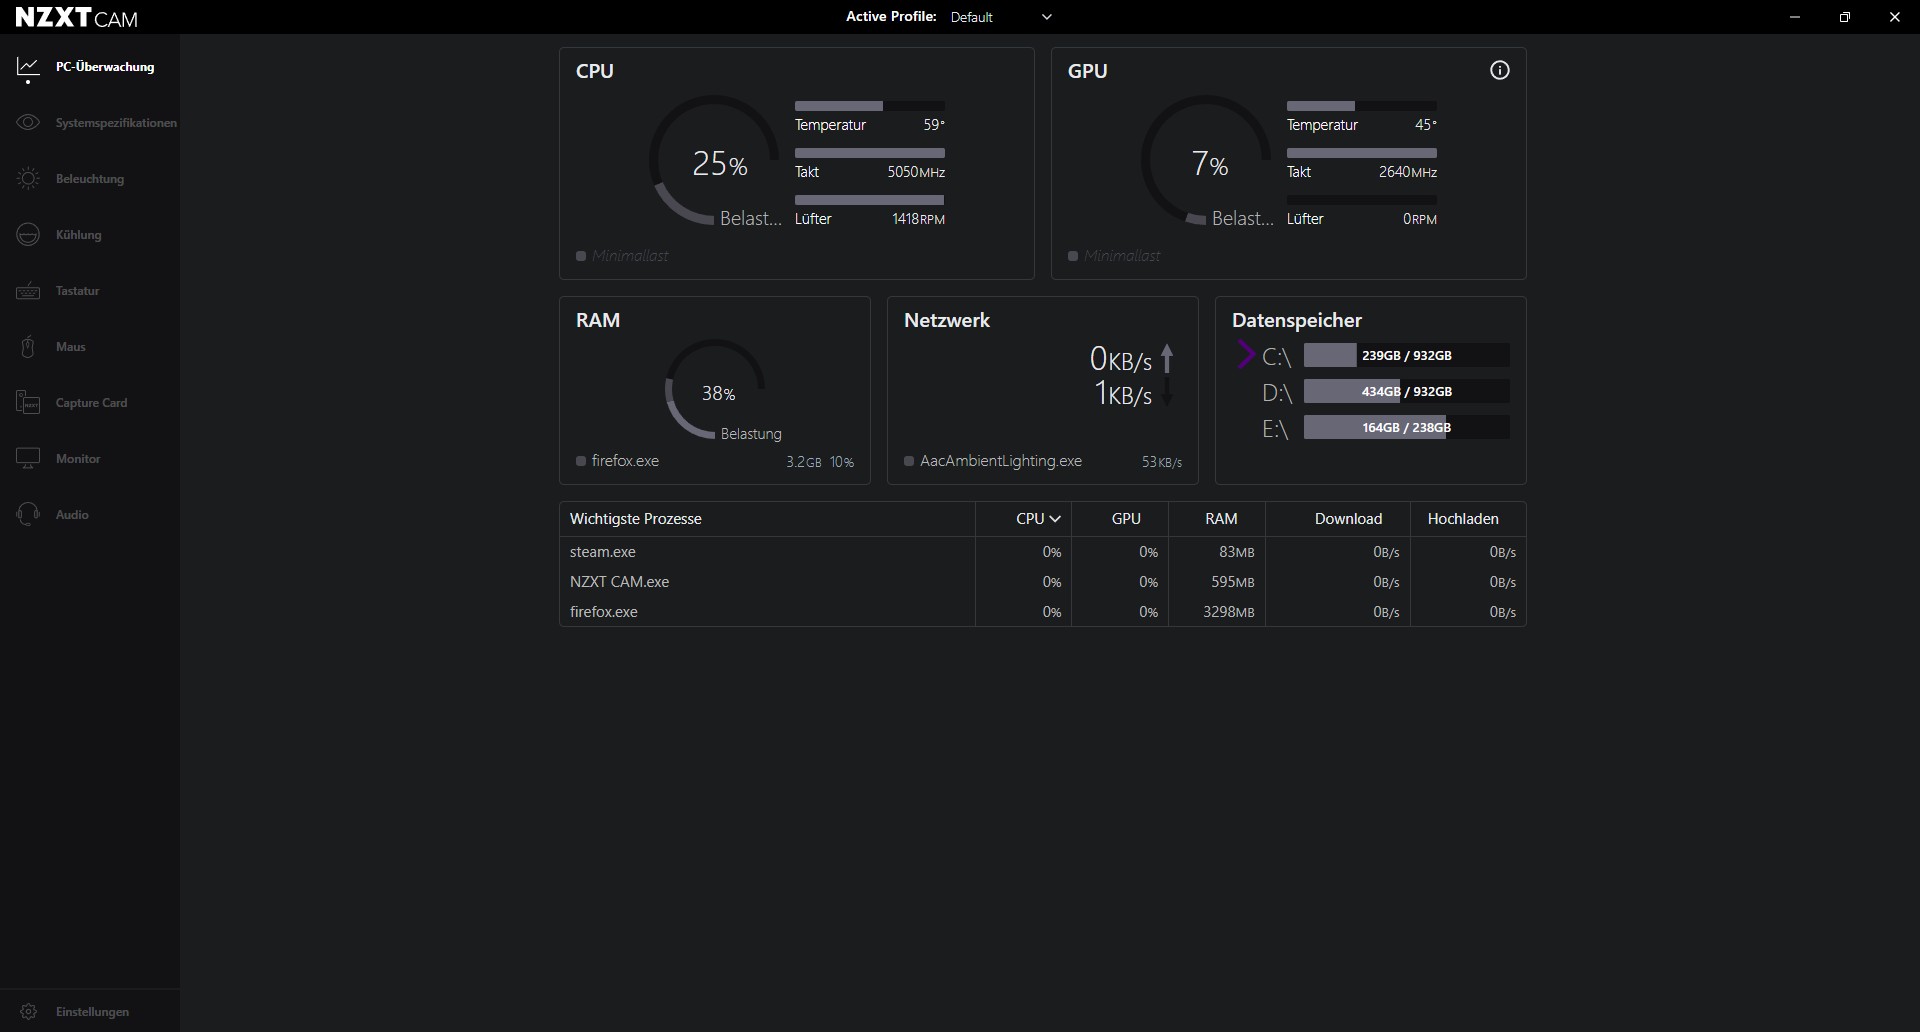The height and width of the screenshot is (1032, 1920).
Task: Expand the C:\ drive entry
Action: click(x=1246, y=355)
